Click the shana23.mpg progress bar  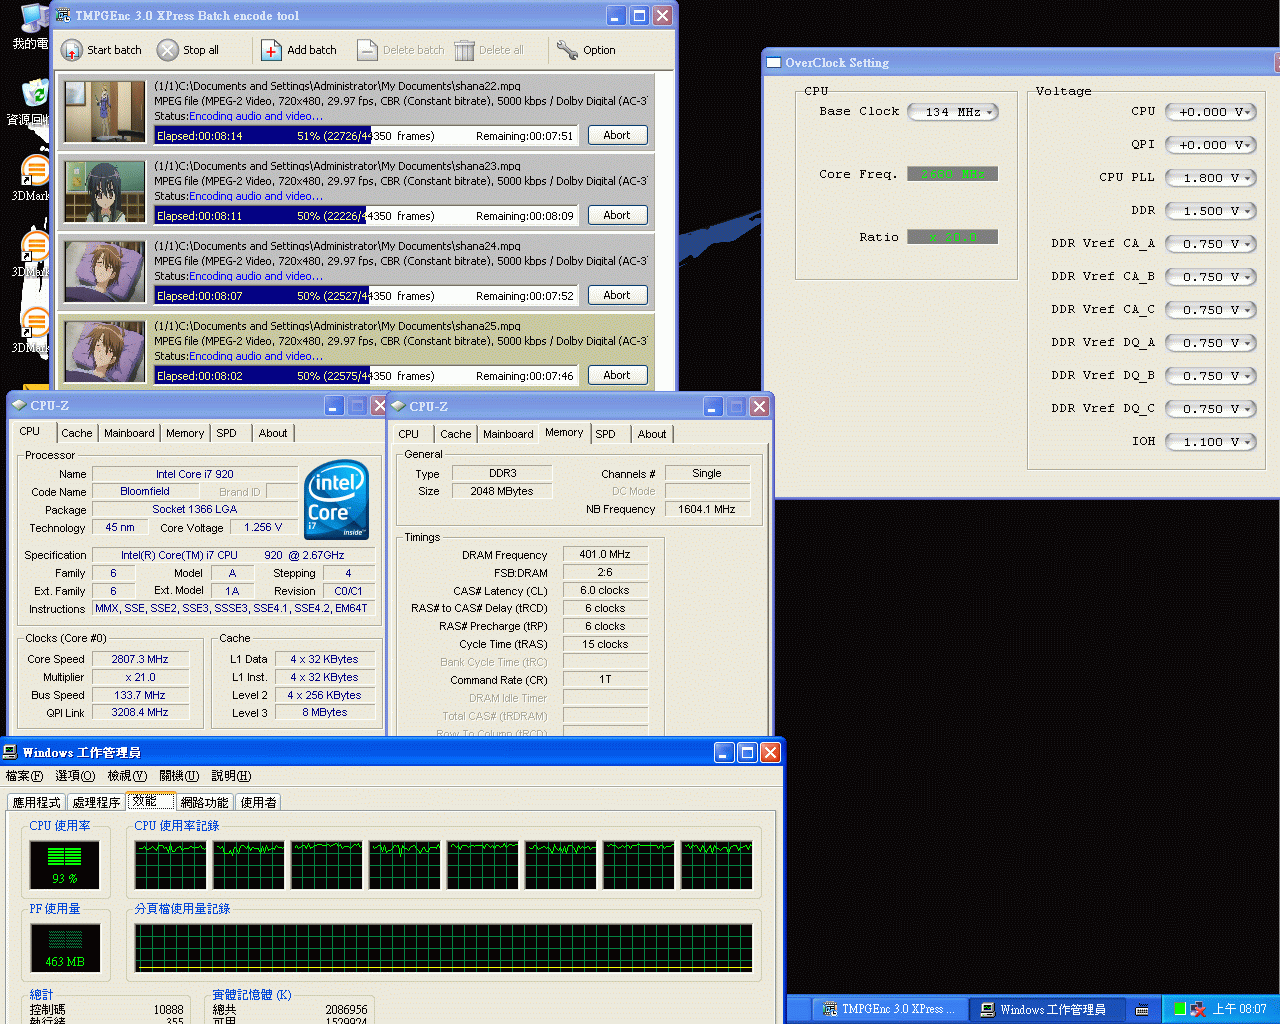pos(366,216)
